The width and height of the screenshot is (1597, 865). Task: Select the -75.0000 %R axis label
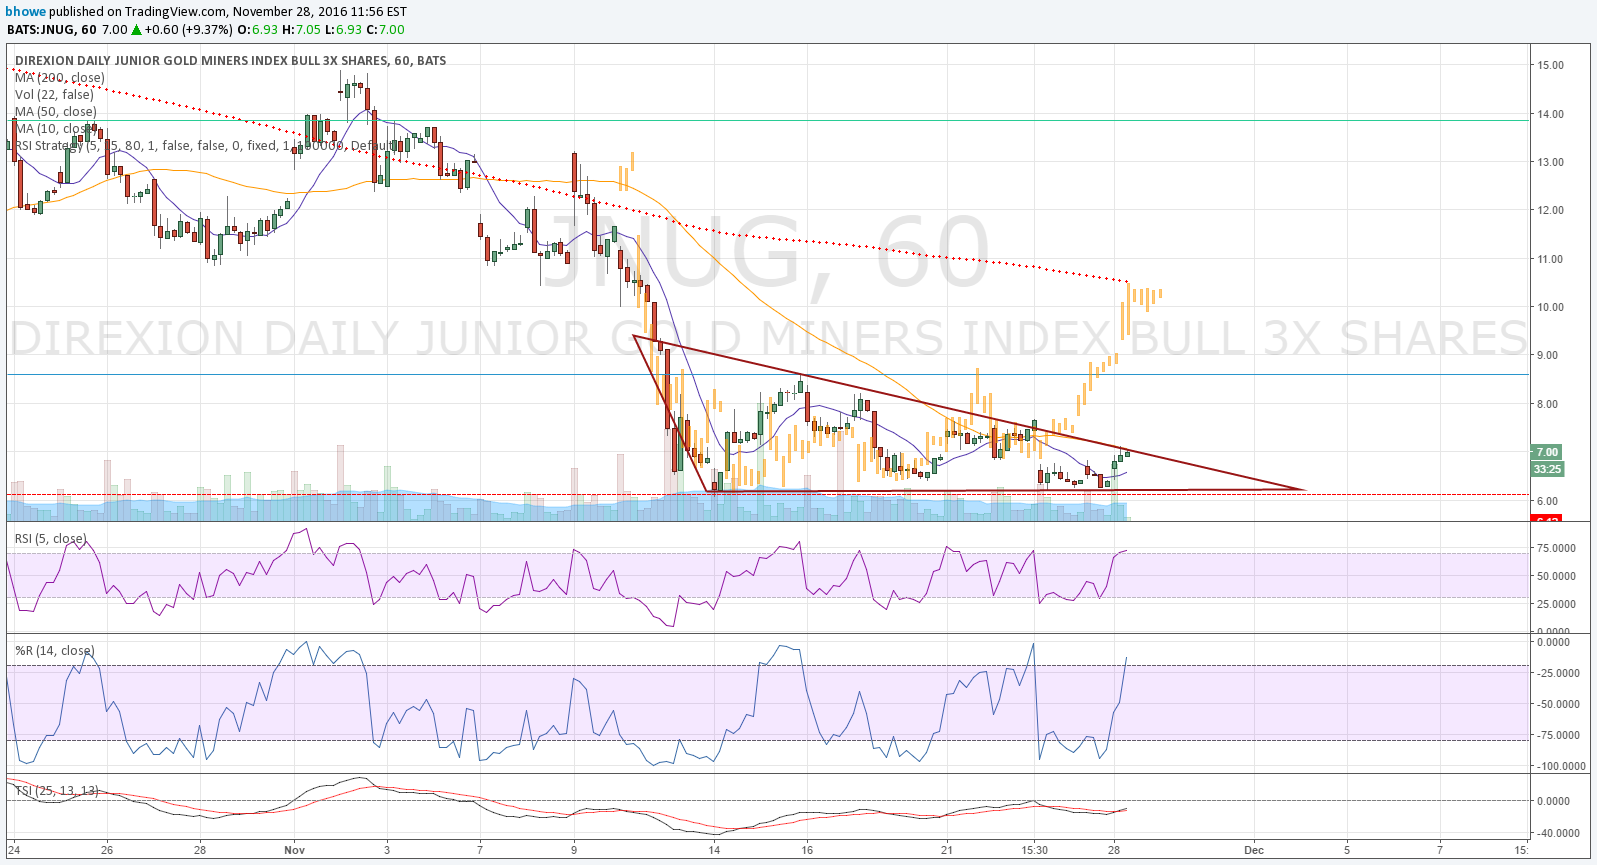pyautogui.click(x=1558, y=735)
